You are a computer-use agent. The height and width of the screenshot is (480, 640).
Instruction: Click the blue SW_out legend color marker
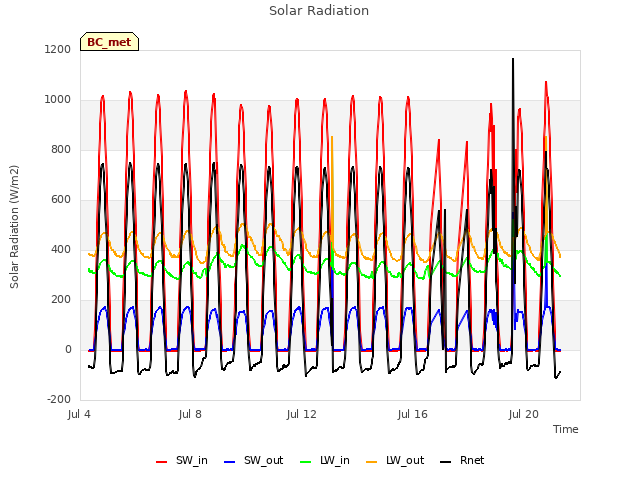tap(230, 462)
